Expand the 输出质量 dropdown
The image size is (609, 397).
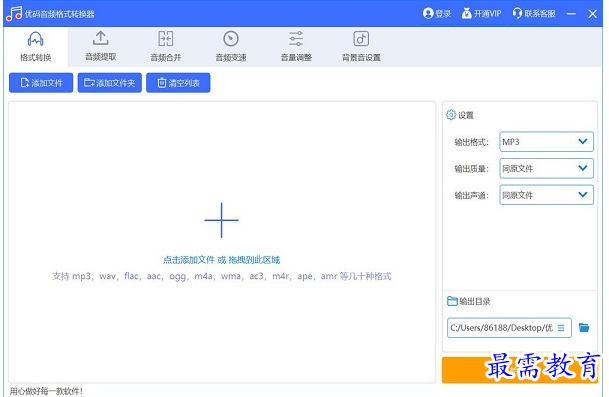[x=546, y=168]
